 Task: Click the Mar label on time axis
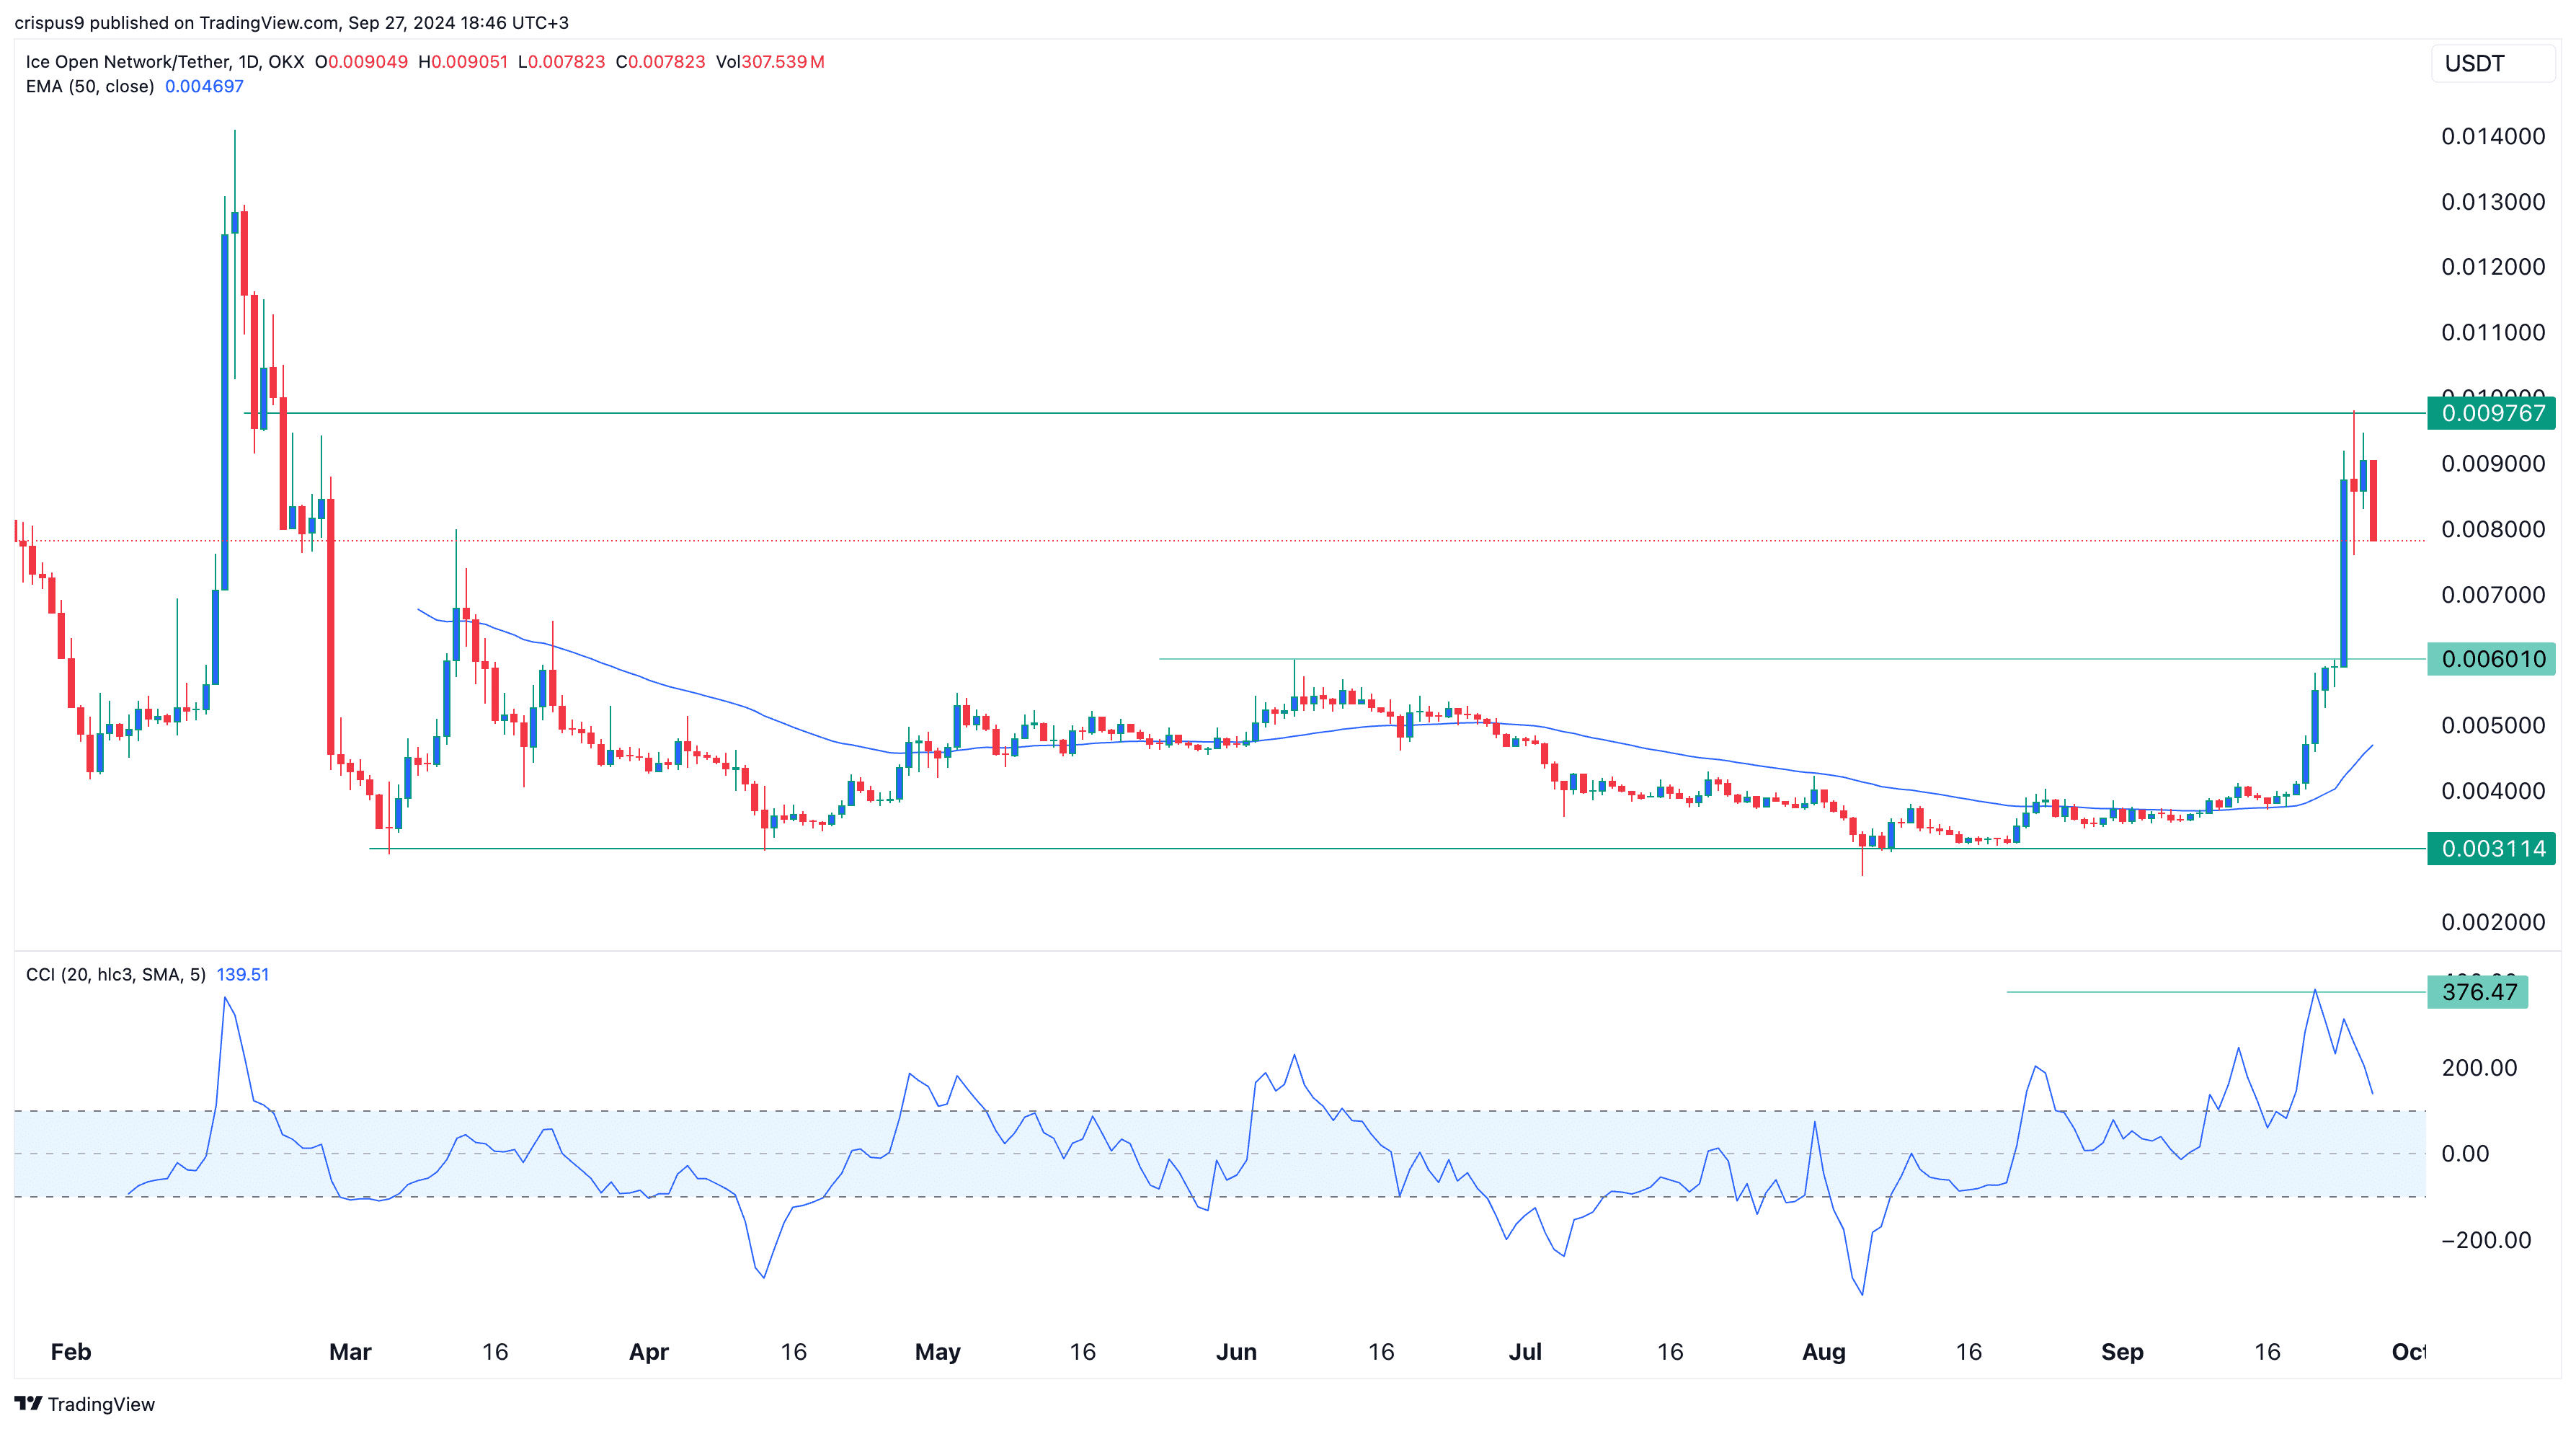[x=350, y=1352]
